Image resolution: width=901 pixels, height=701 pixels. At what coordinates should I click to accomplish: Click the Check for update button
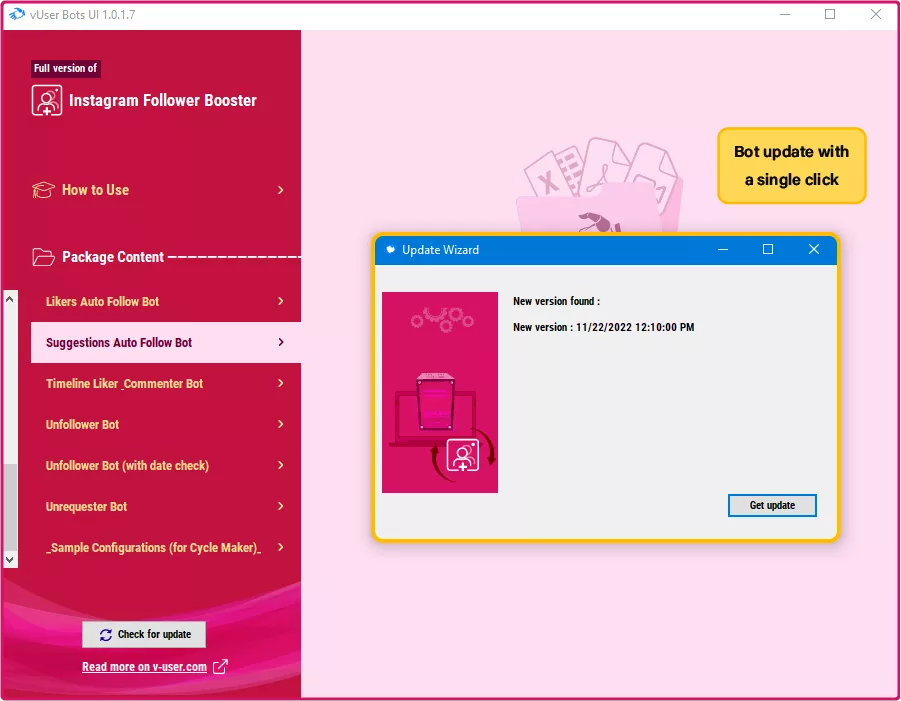[144, 634]
